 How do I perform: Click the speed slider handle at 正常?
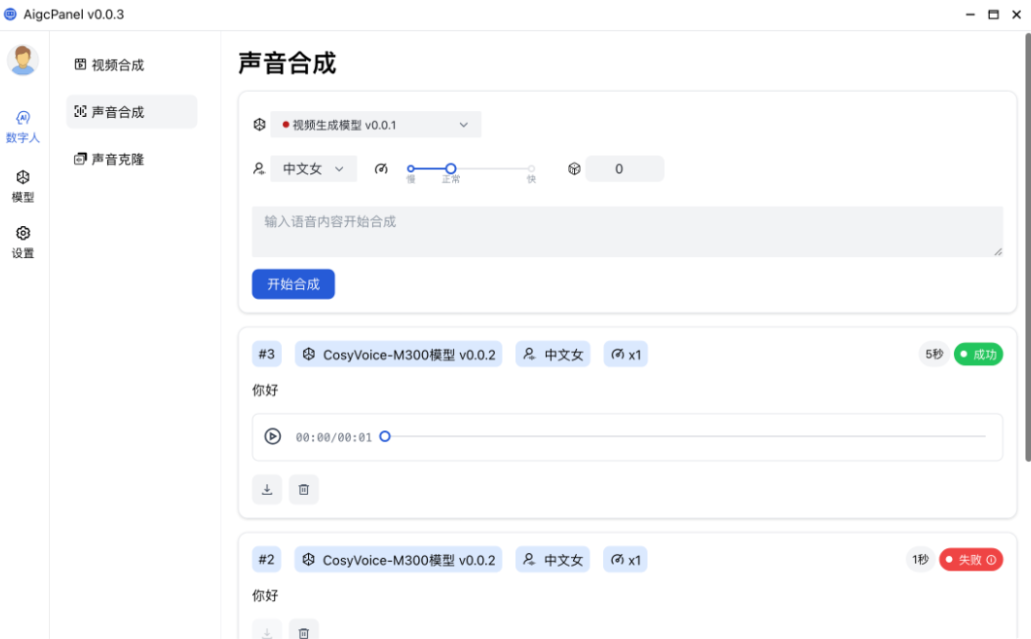(450, 169)
